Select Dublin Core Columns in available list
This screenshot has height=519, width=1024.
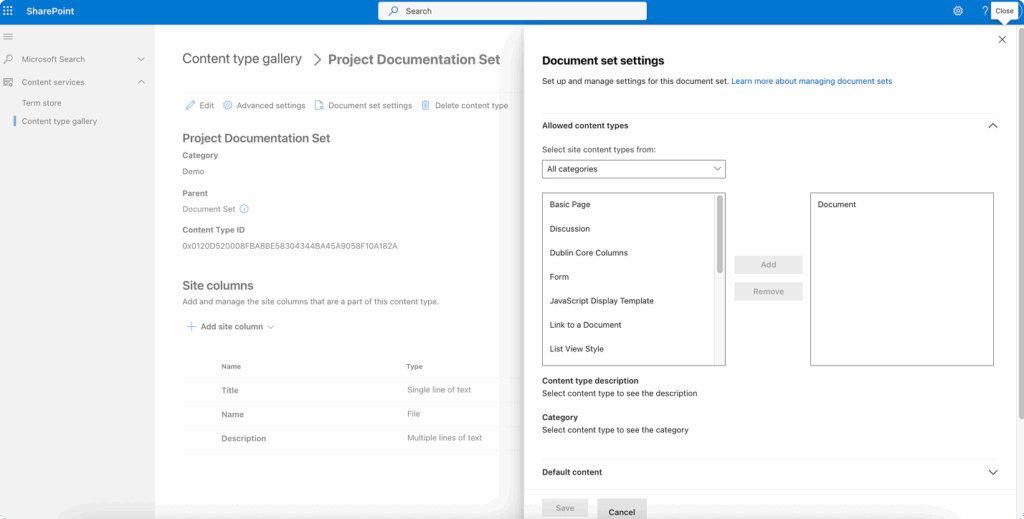588,253
